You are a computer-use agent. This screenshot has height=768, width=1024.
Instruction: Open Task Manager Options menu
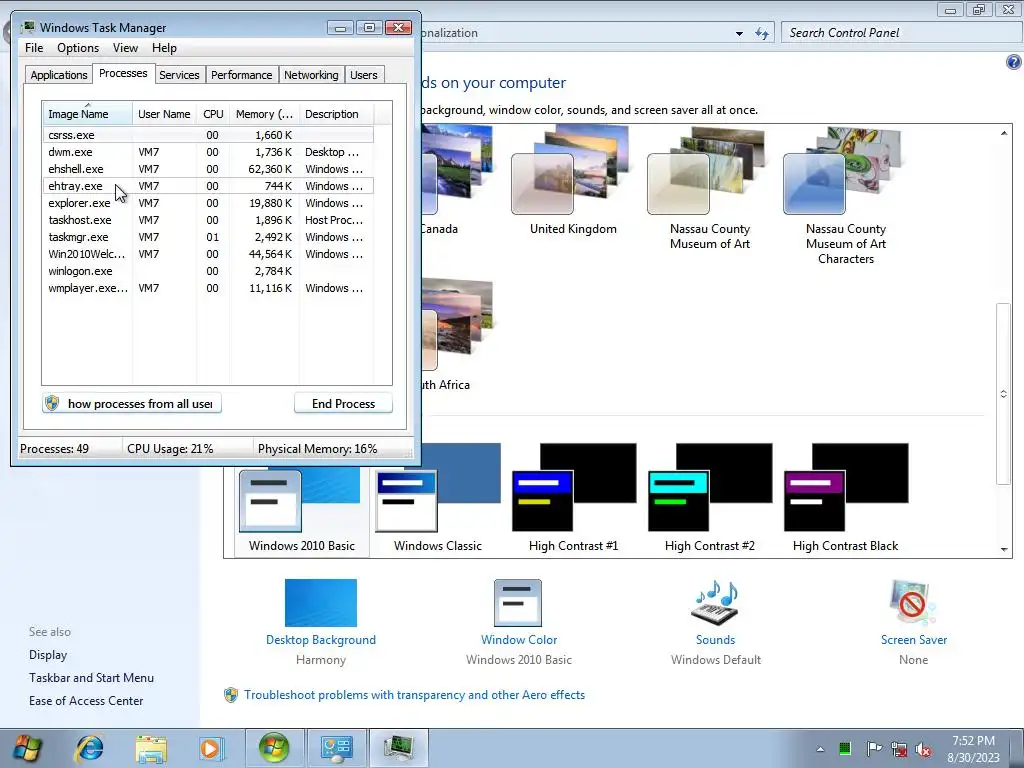click(x=78, y=48)
